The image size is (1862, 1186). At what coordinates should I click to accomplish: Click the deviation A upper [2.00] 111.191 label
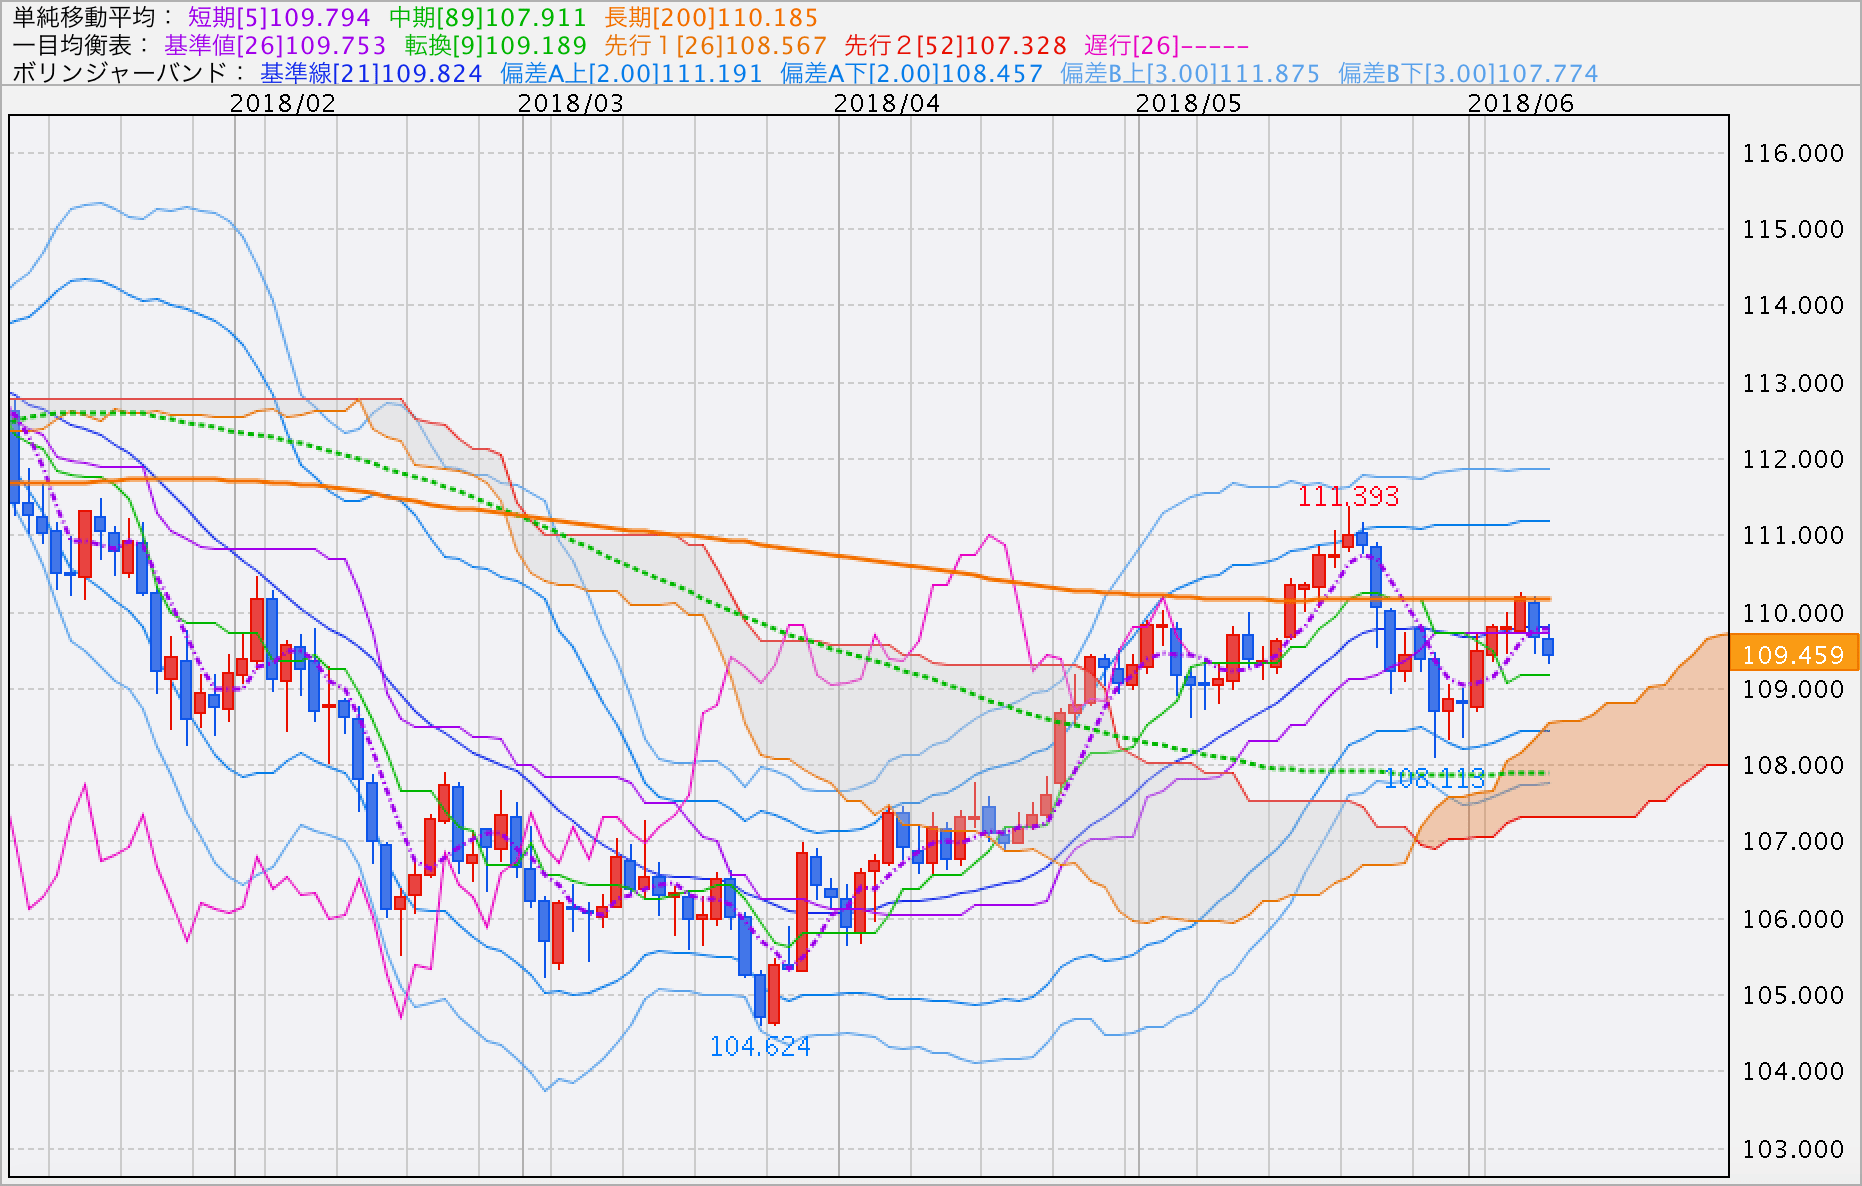pyautogui.click(x=631, y=74)
